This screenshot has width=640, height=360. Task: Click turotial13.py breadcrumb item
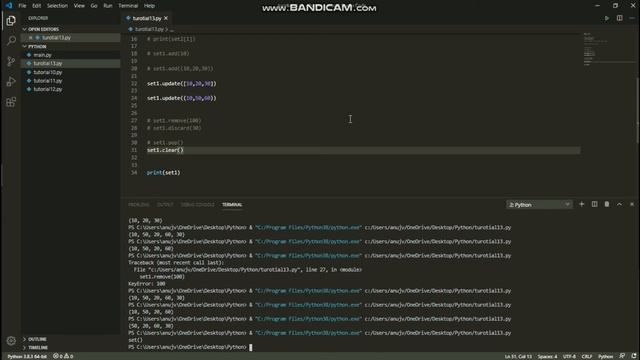149,29
